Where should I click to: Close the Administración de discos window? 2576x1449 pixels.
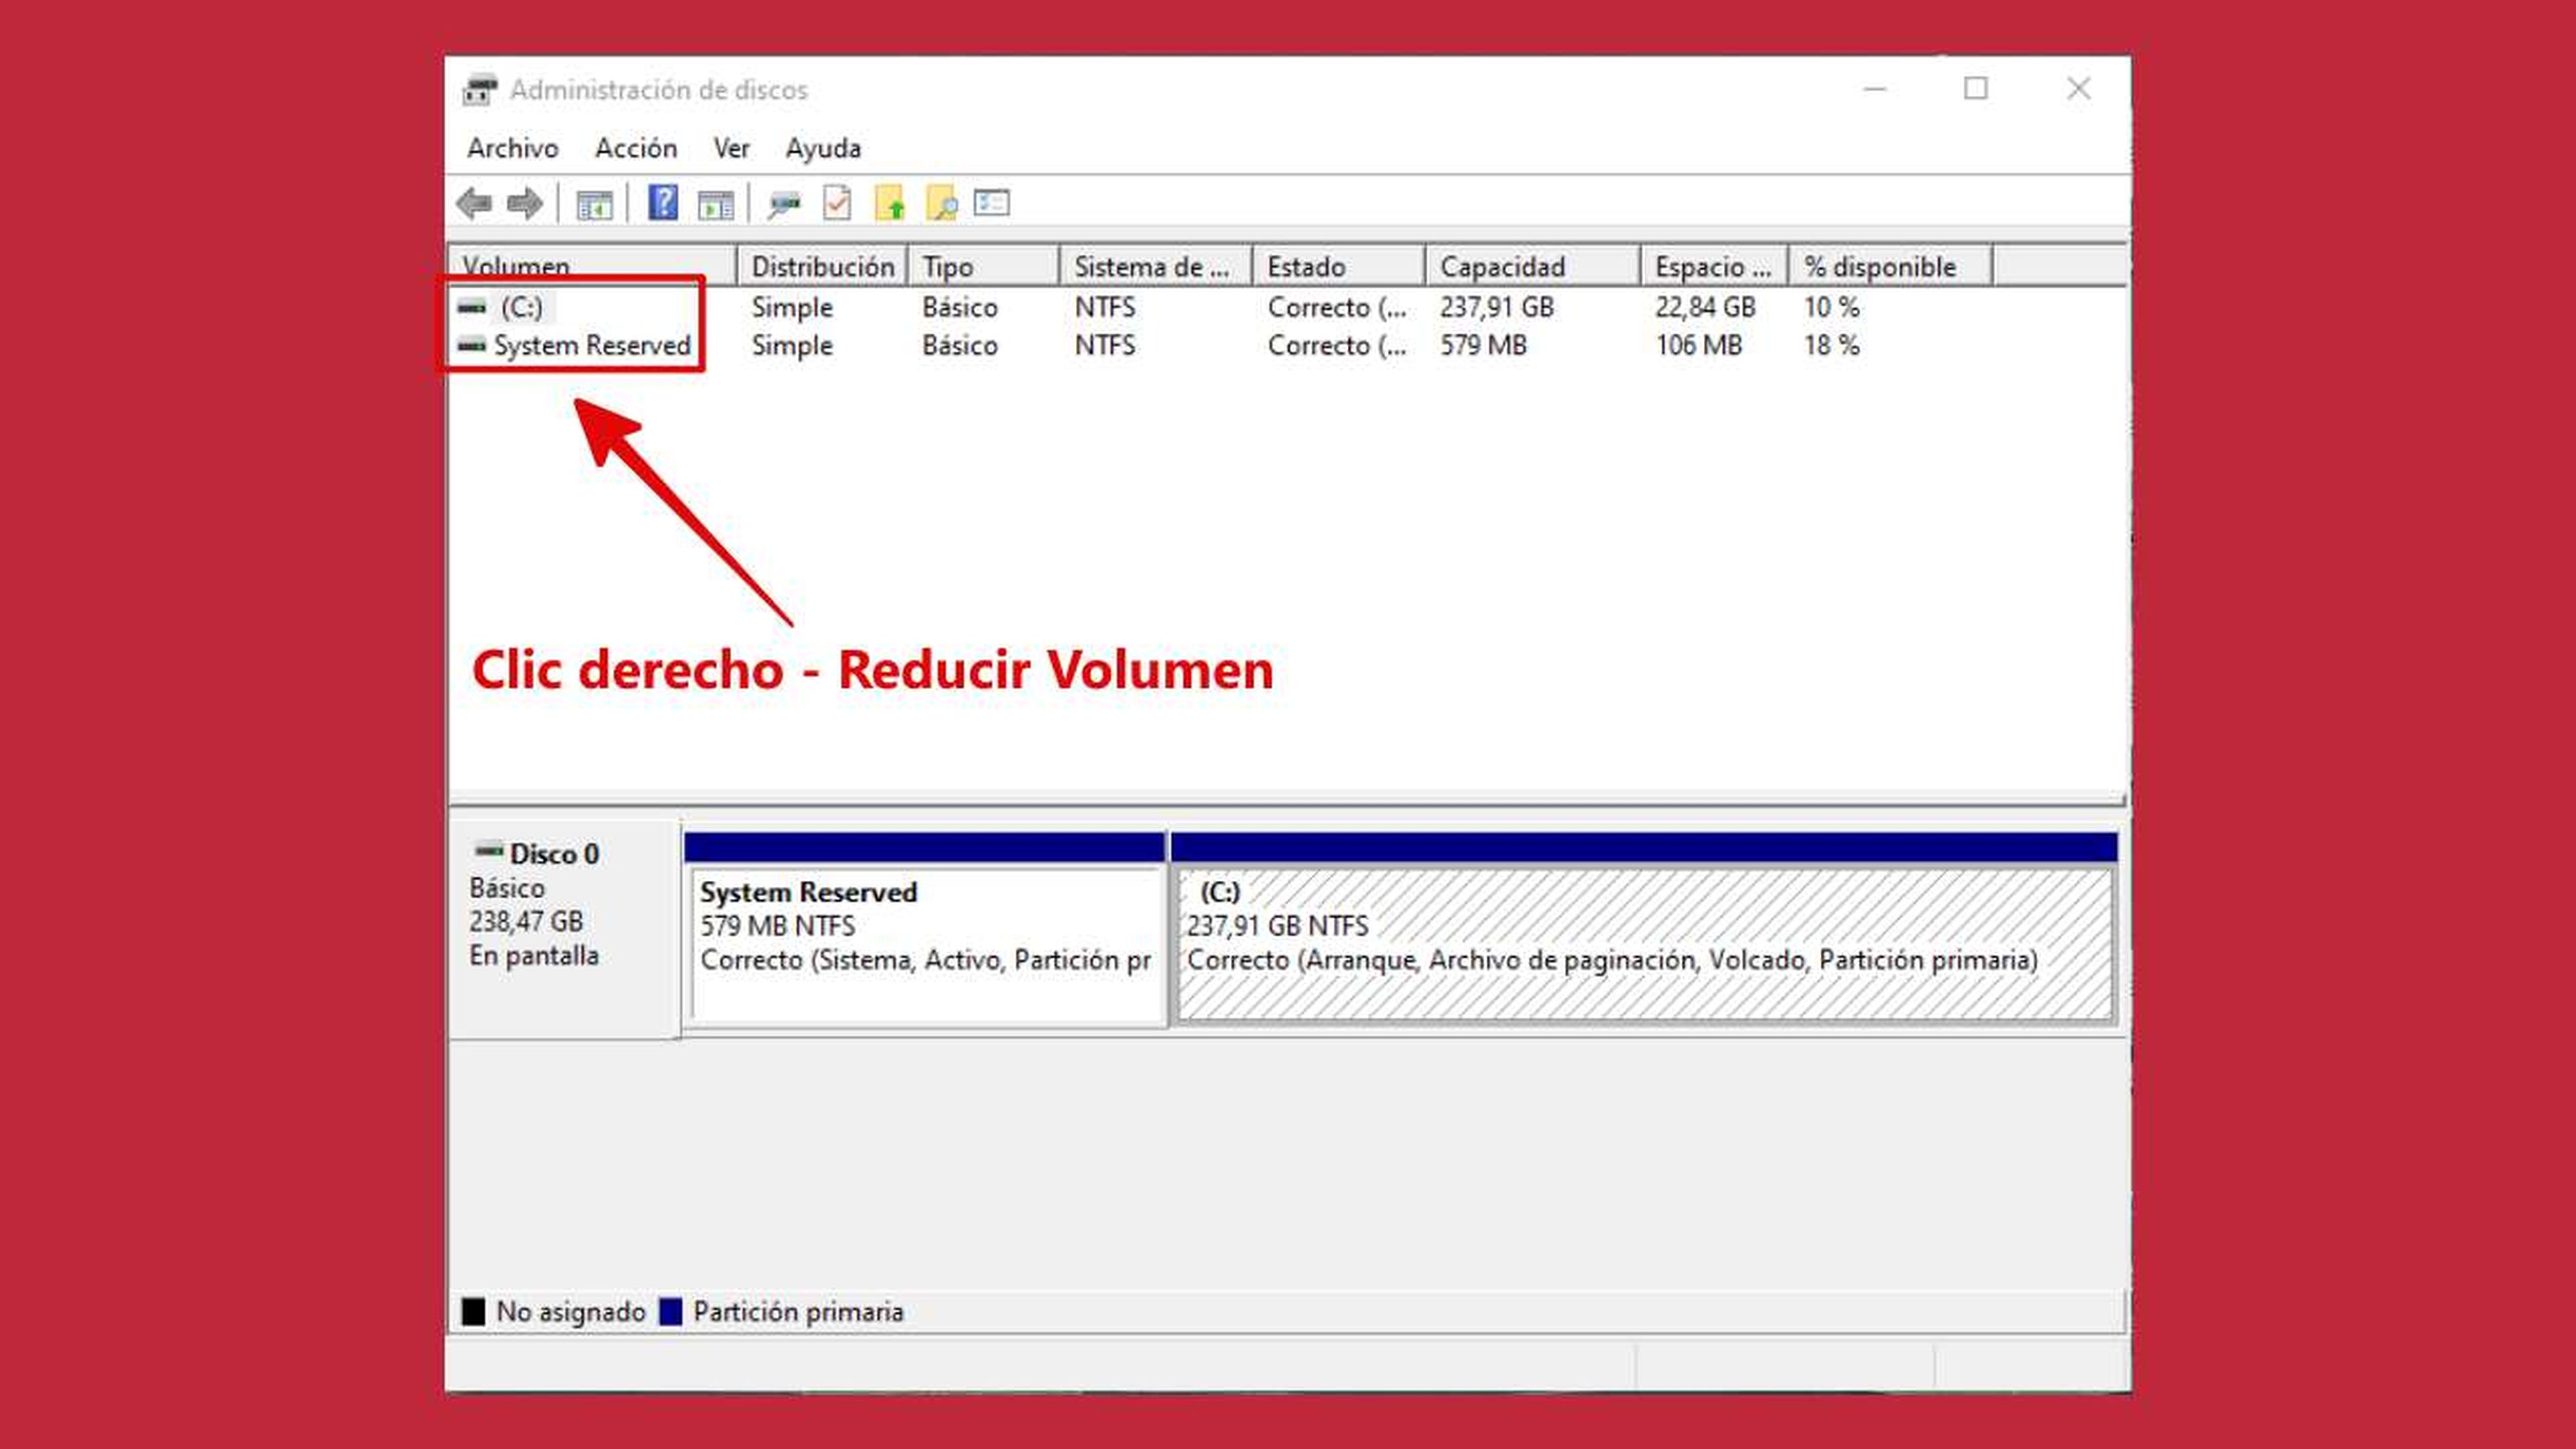2079,90
